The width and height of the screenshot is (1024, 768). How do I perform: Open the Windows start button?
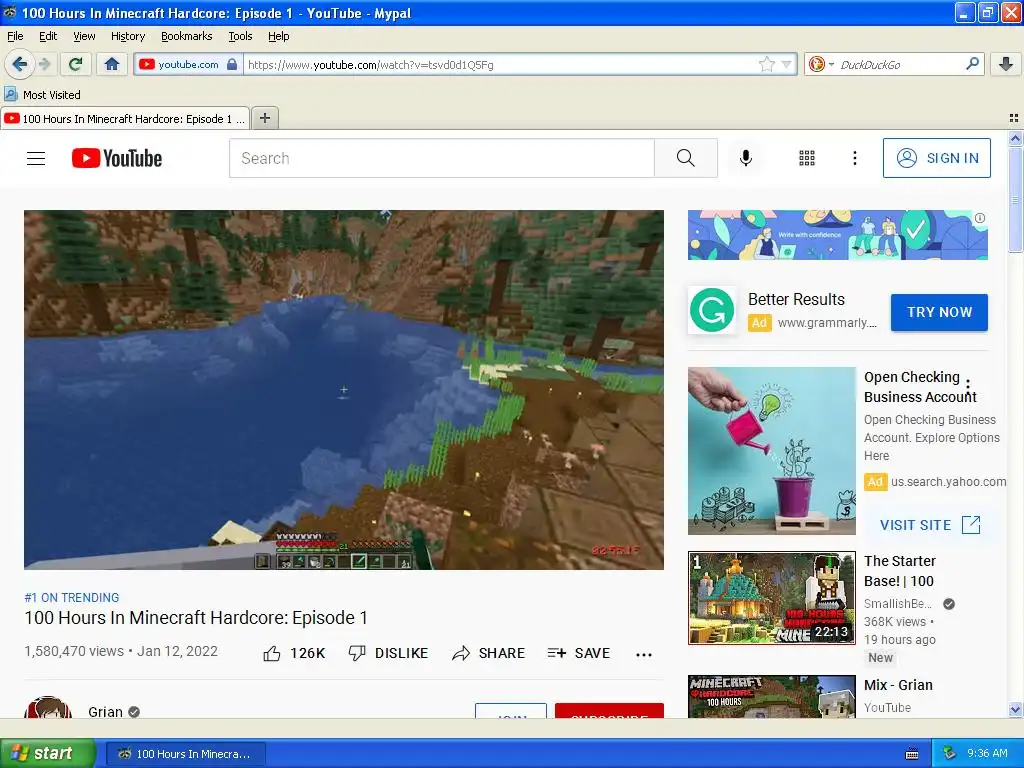(47, 754)
